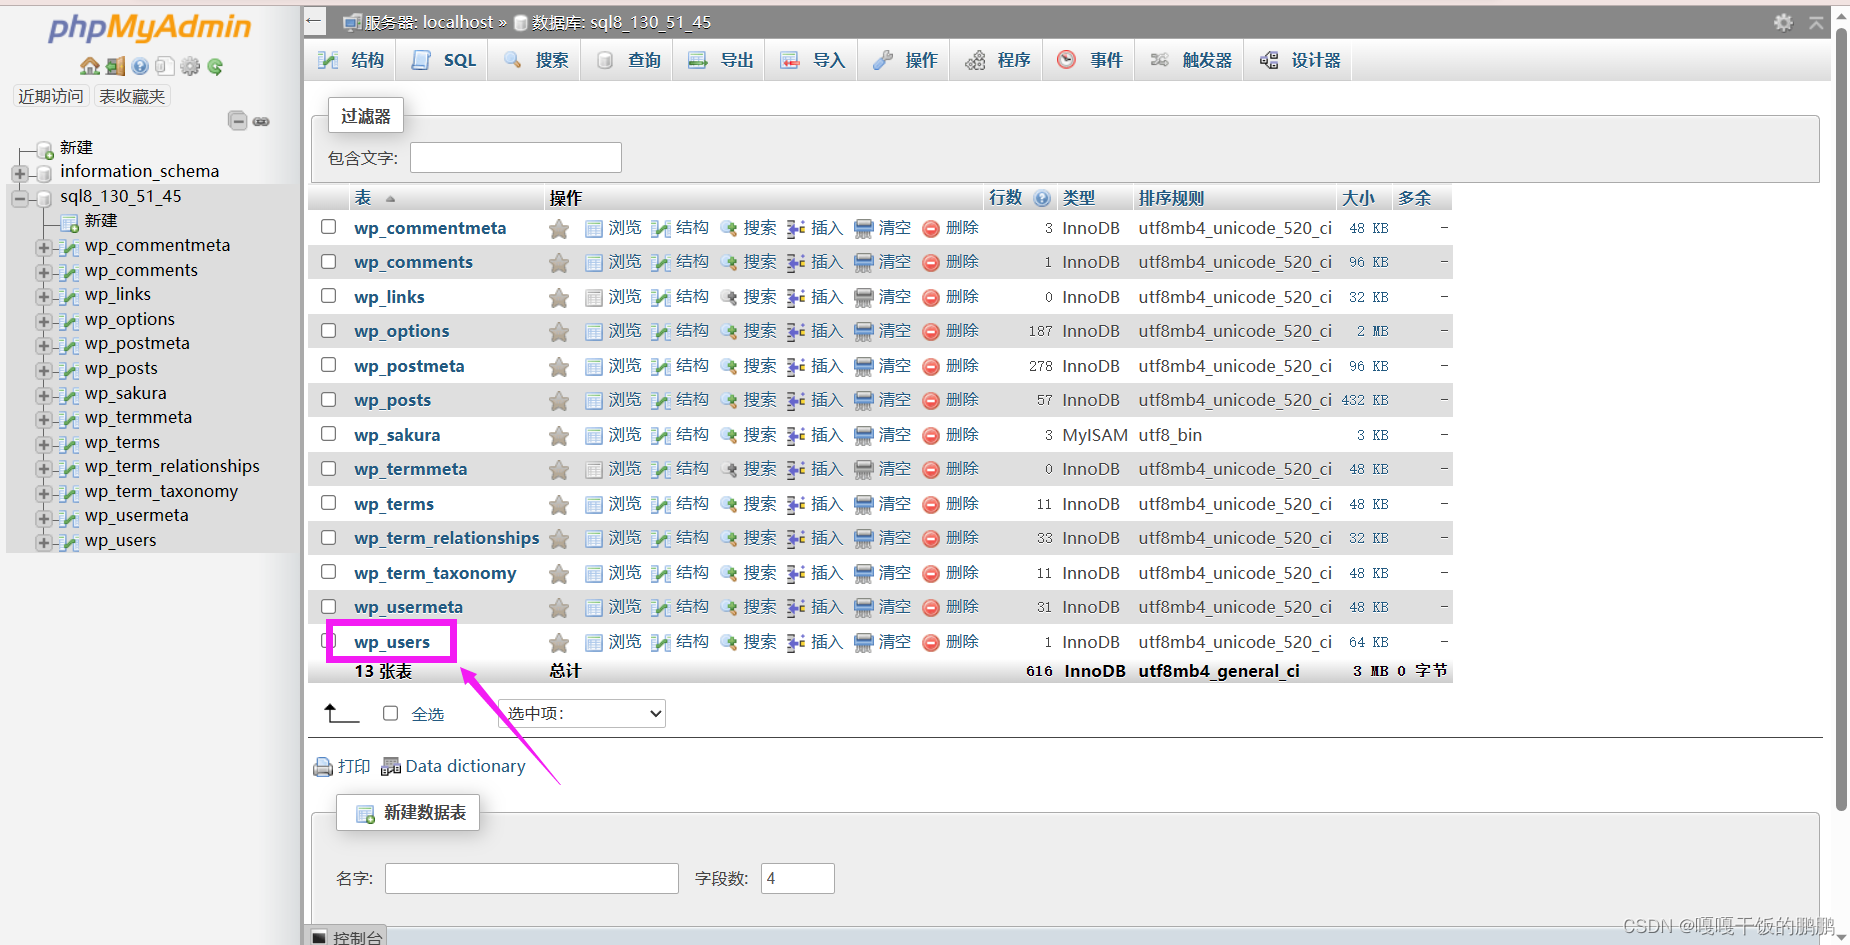Screen dimensions: 1850x945
Task: Favorite star for wp_commentmeta table
Action: [x=559, y=229]
